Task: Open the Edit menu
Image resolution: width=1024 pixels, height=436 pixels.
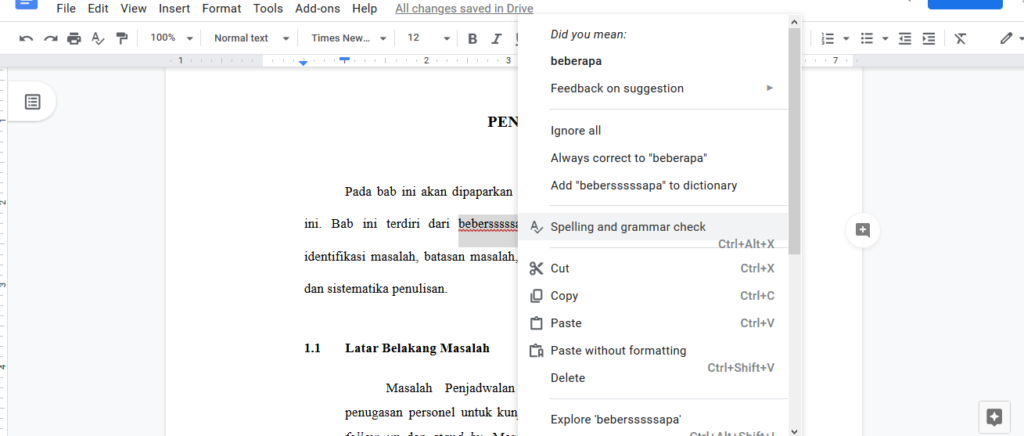Action: point(98,8)
